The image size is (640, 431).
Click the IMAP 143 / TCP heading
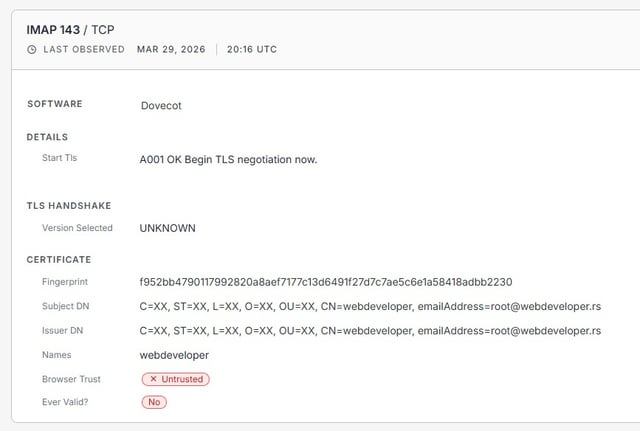[x=70, y=29]
